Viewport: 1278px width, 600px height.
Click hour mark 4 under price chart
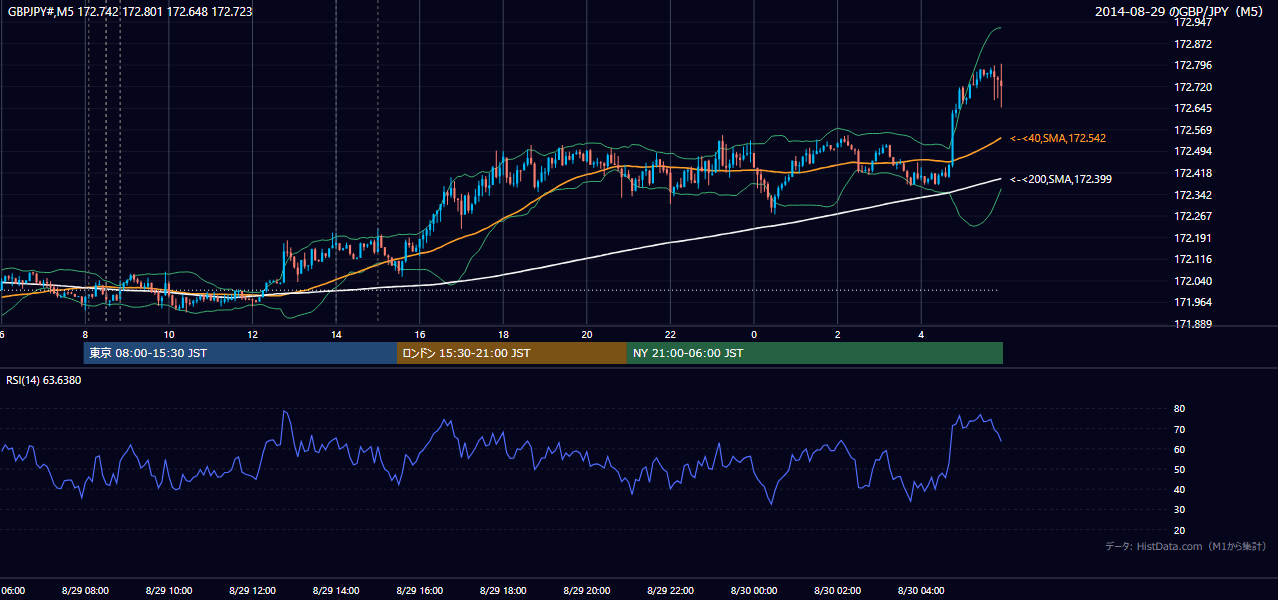(x=921, y=334)
